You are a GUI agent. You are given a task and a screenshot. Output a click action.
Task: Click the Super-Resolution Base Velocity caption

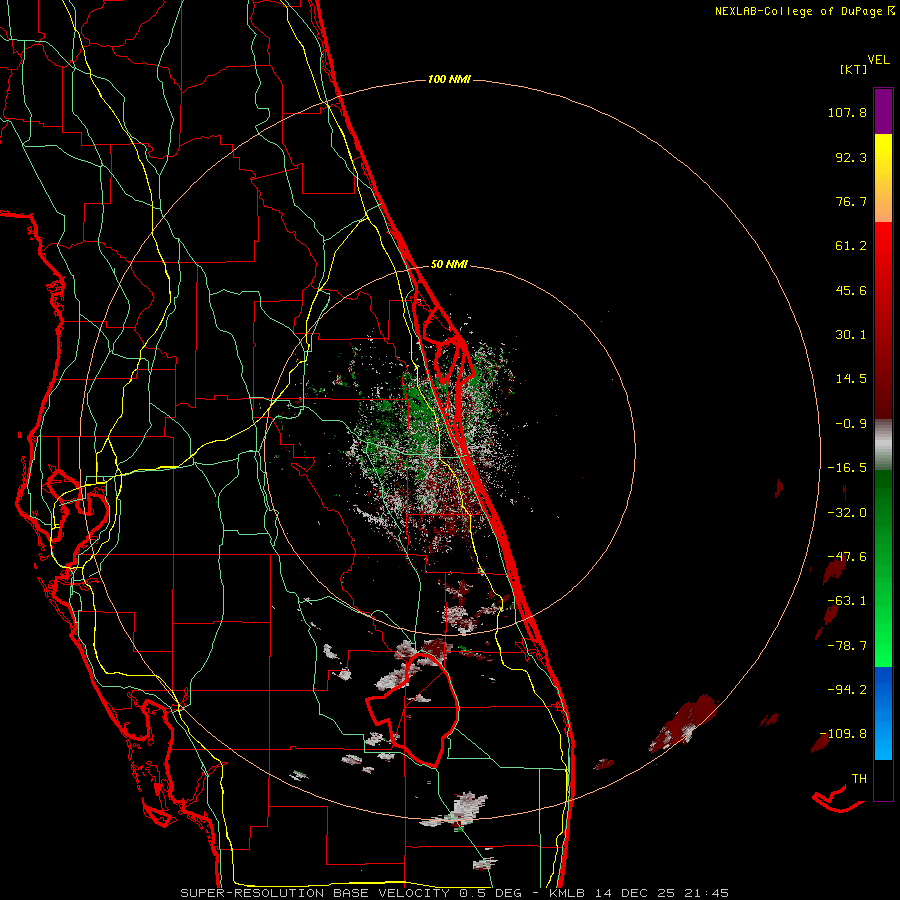click(454, 893)
